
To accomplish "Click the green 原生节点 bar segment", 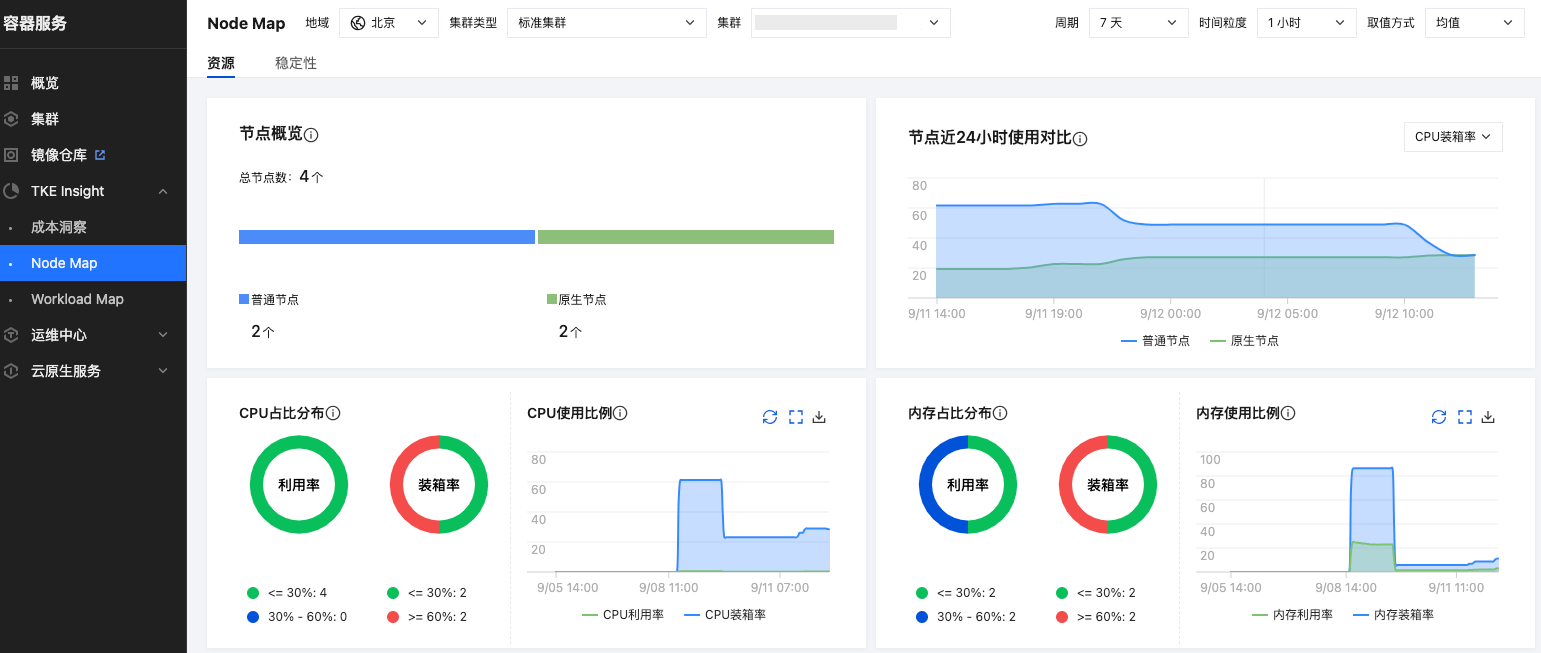I will [x=686, y=237].
